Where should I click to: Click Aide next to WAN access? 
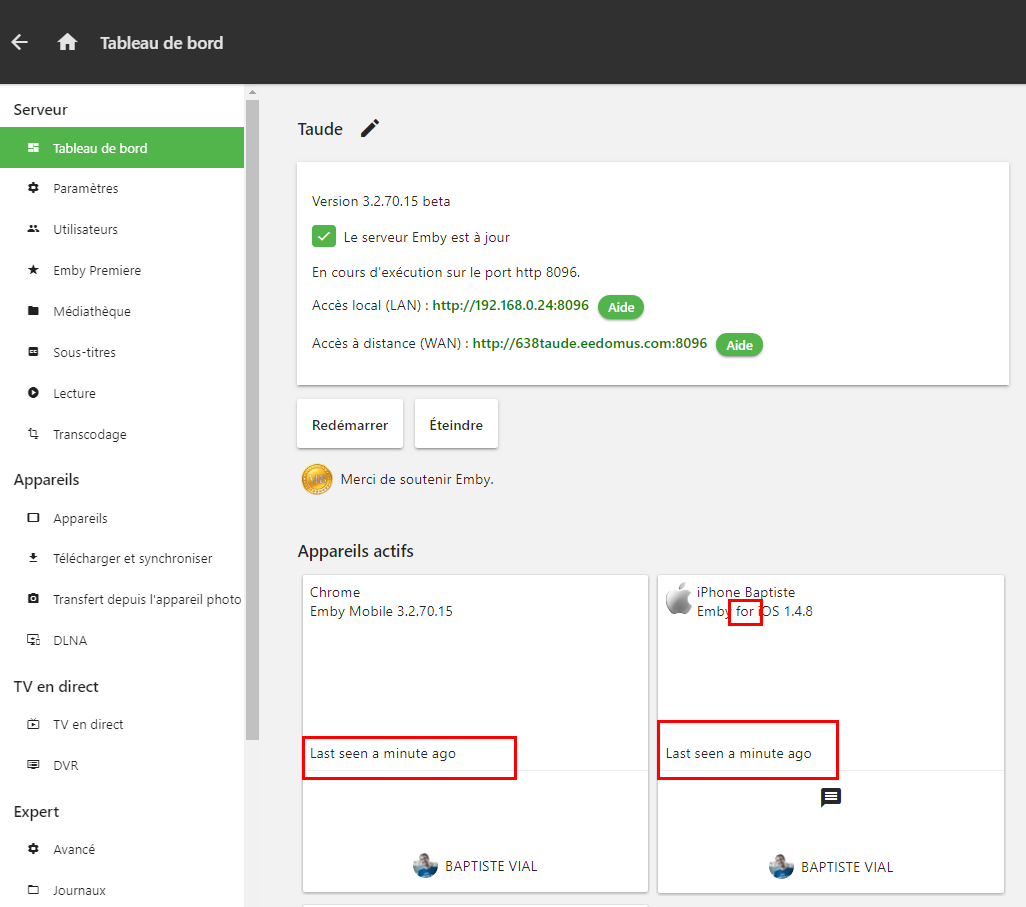point(739,345)
